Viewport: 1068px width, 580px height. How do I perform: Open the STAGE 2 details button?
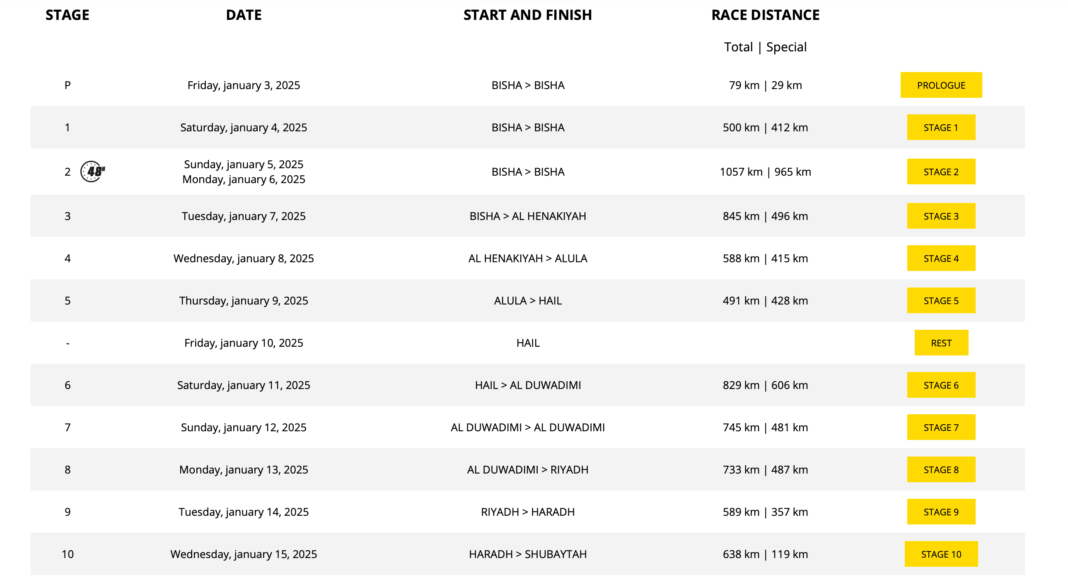click(x=941, y=172)
